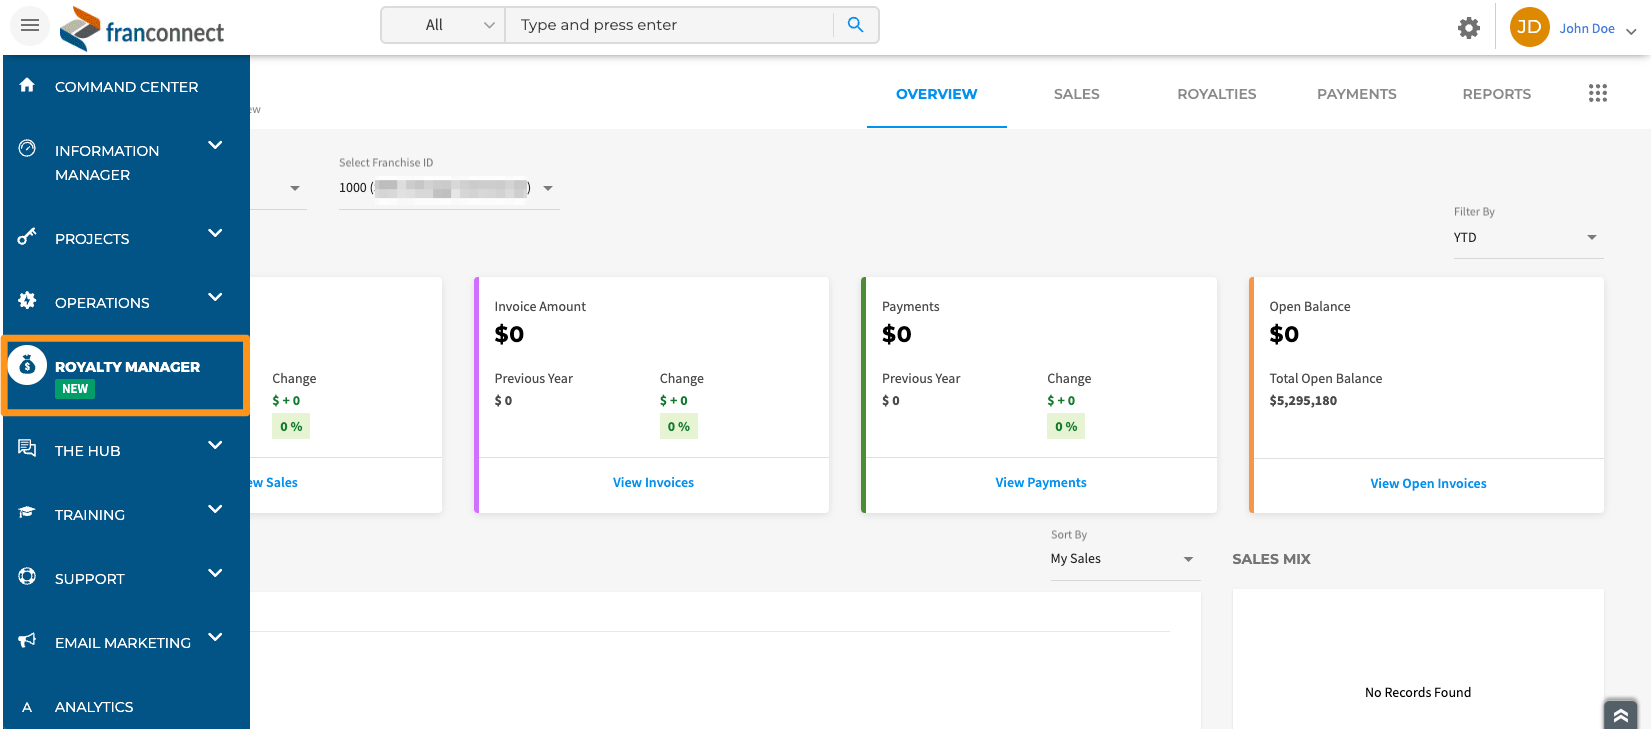
Task: Expand the Email Marketing menu chevron
Action: 215,637
